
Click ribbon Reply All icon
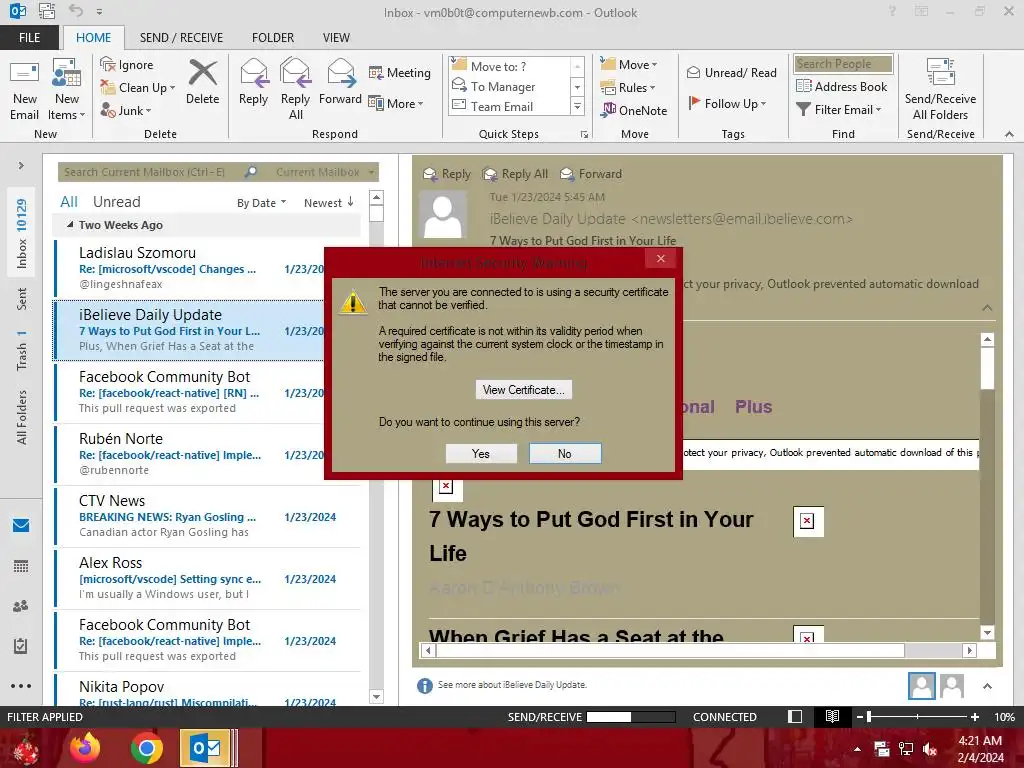295,89
